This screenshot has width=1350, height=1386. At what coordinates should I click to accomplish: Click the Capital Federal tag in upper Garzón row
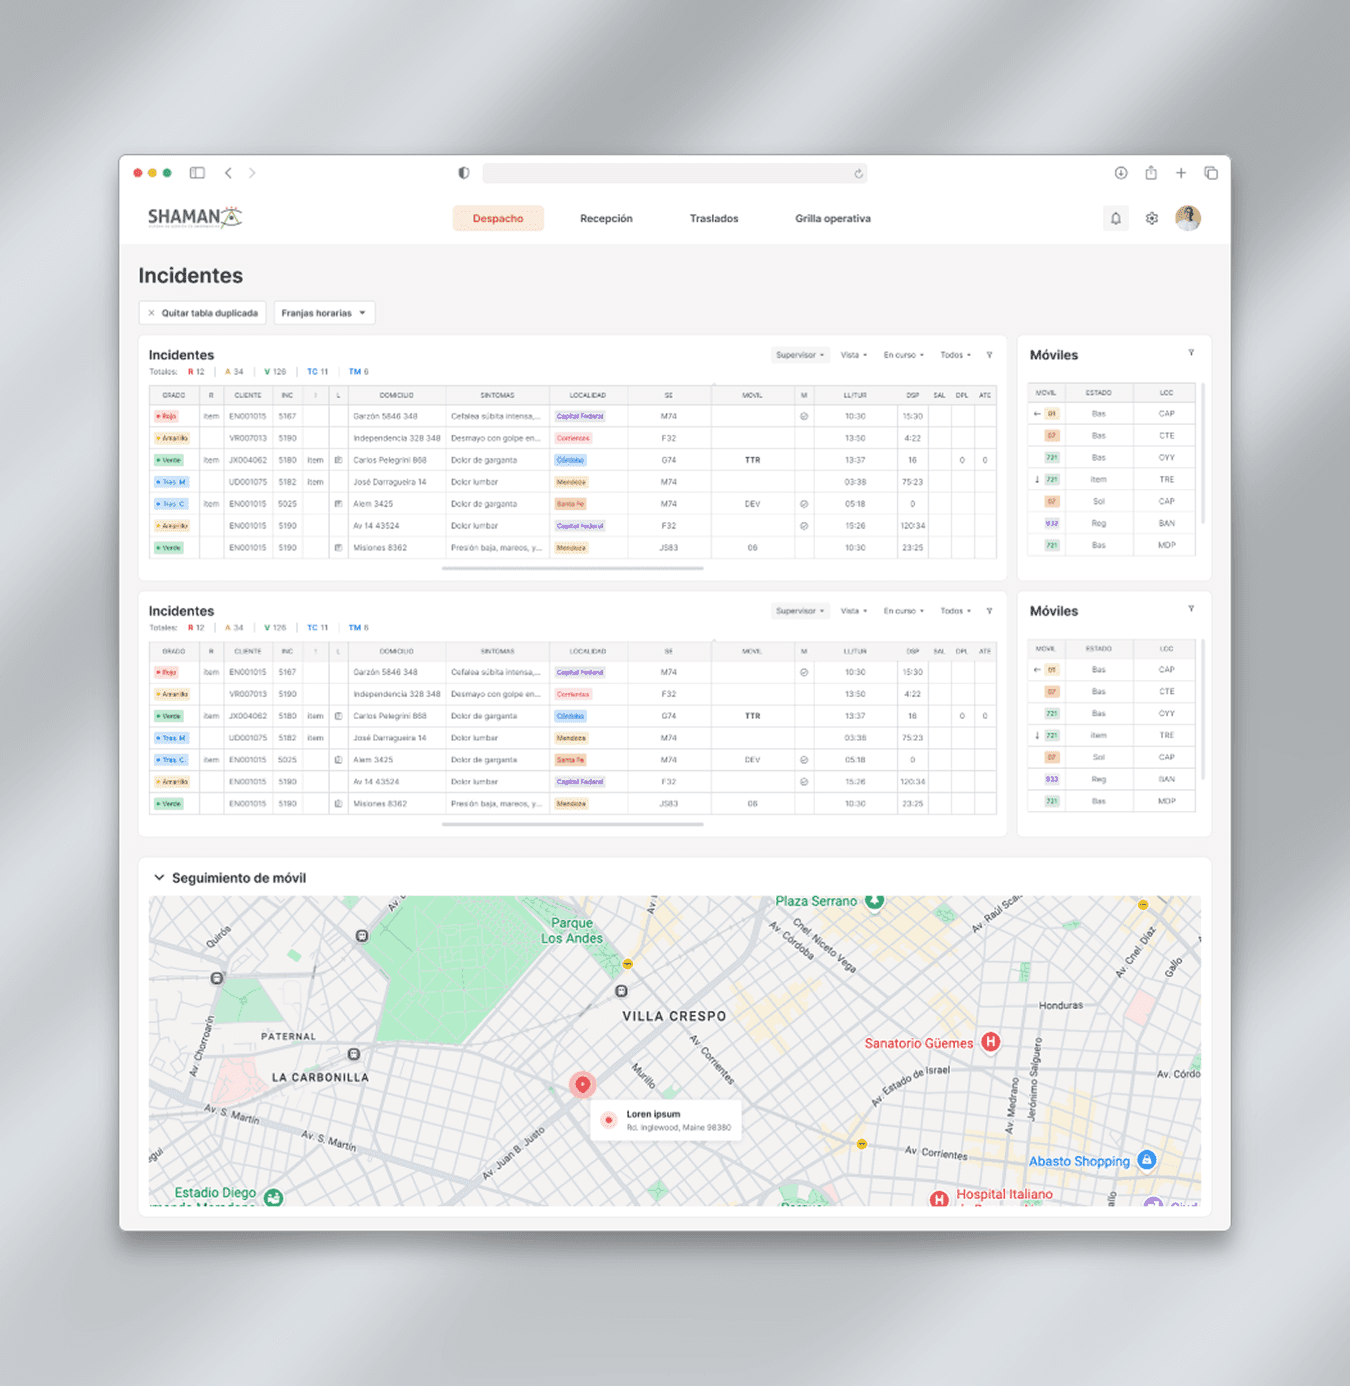[580, 416]
